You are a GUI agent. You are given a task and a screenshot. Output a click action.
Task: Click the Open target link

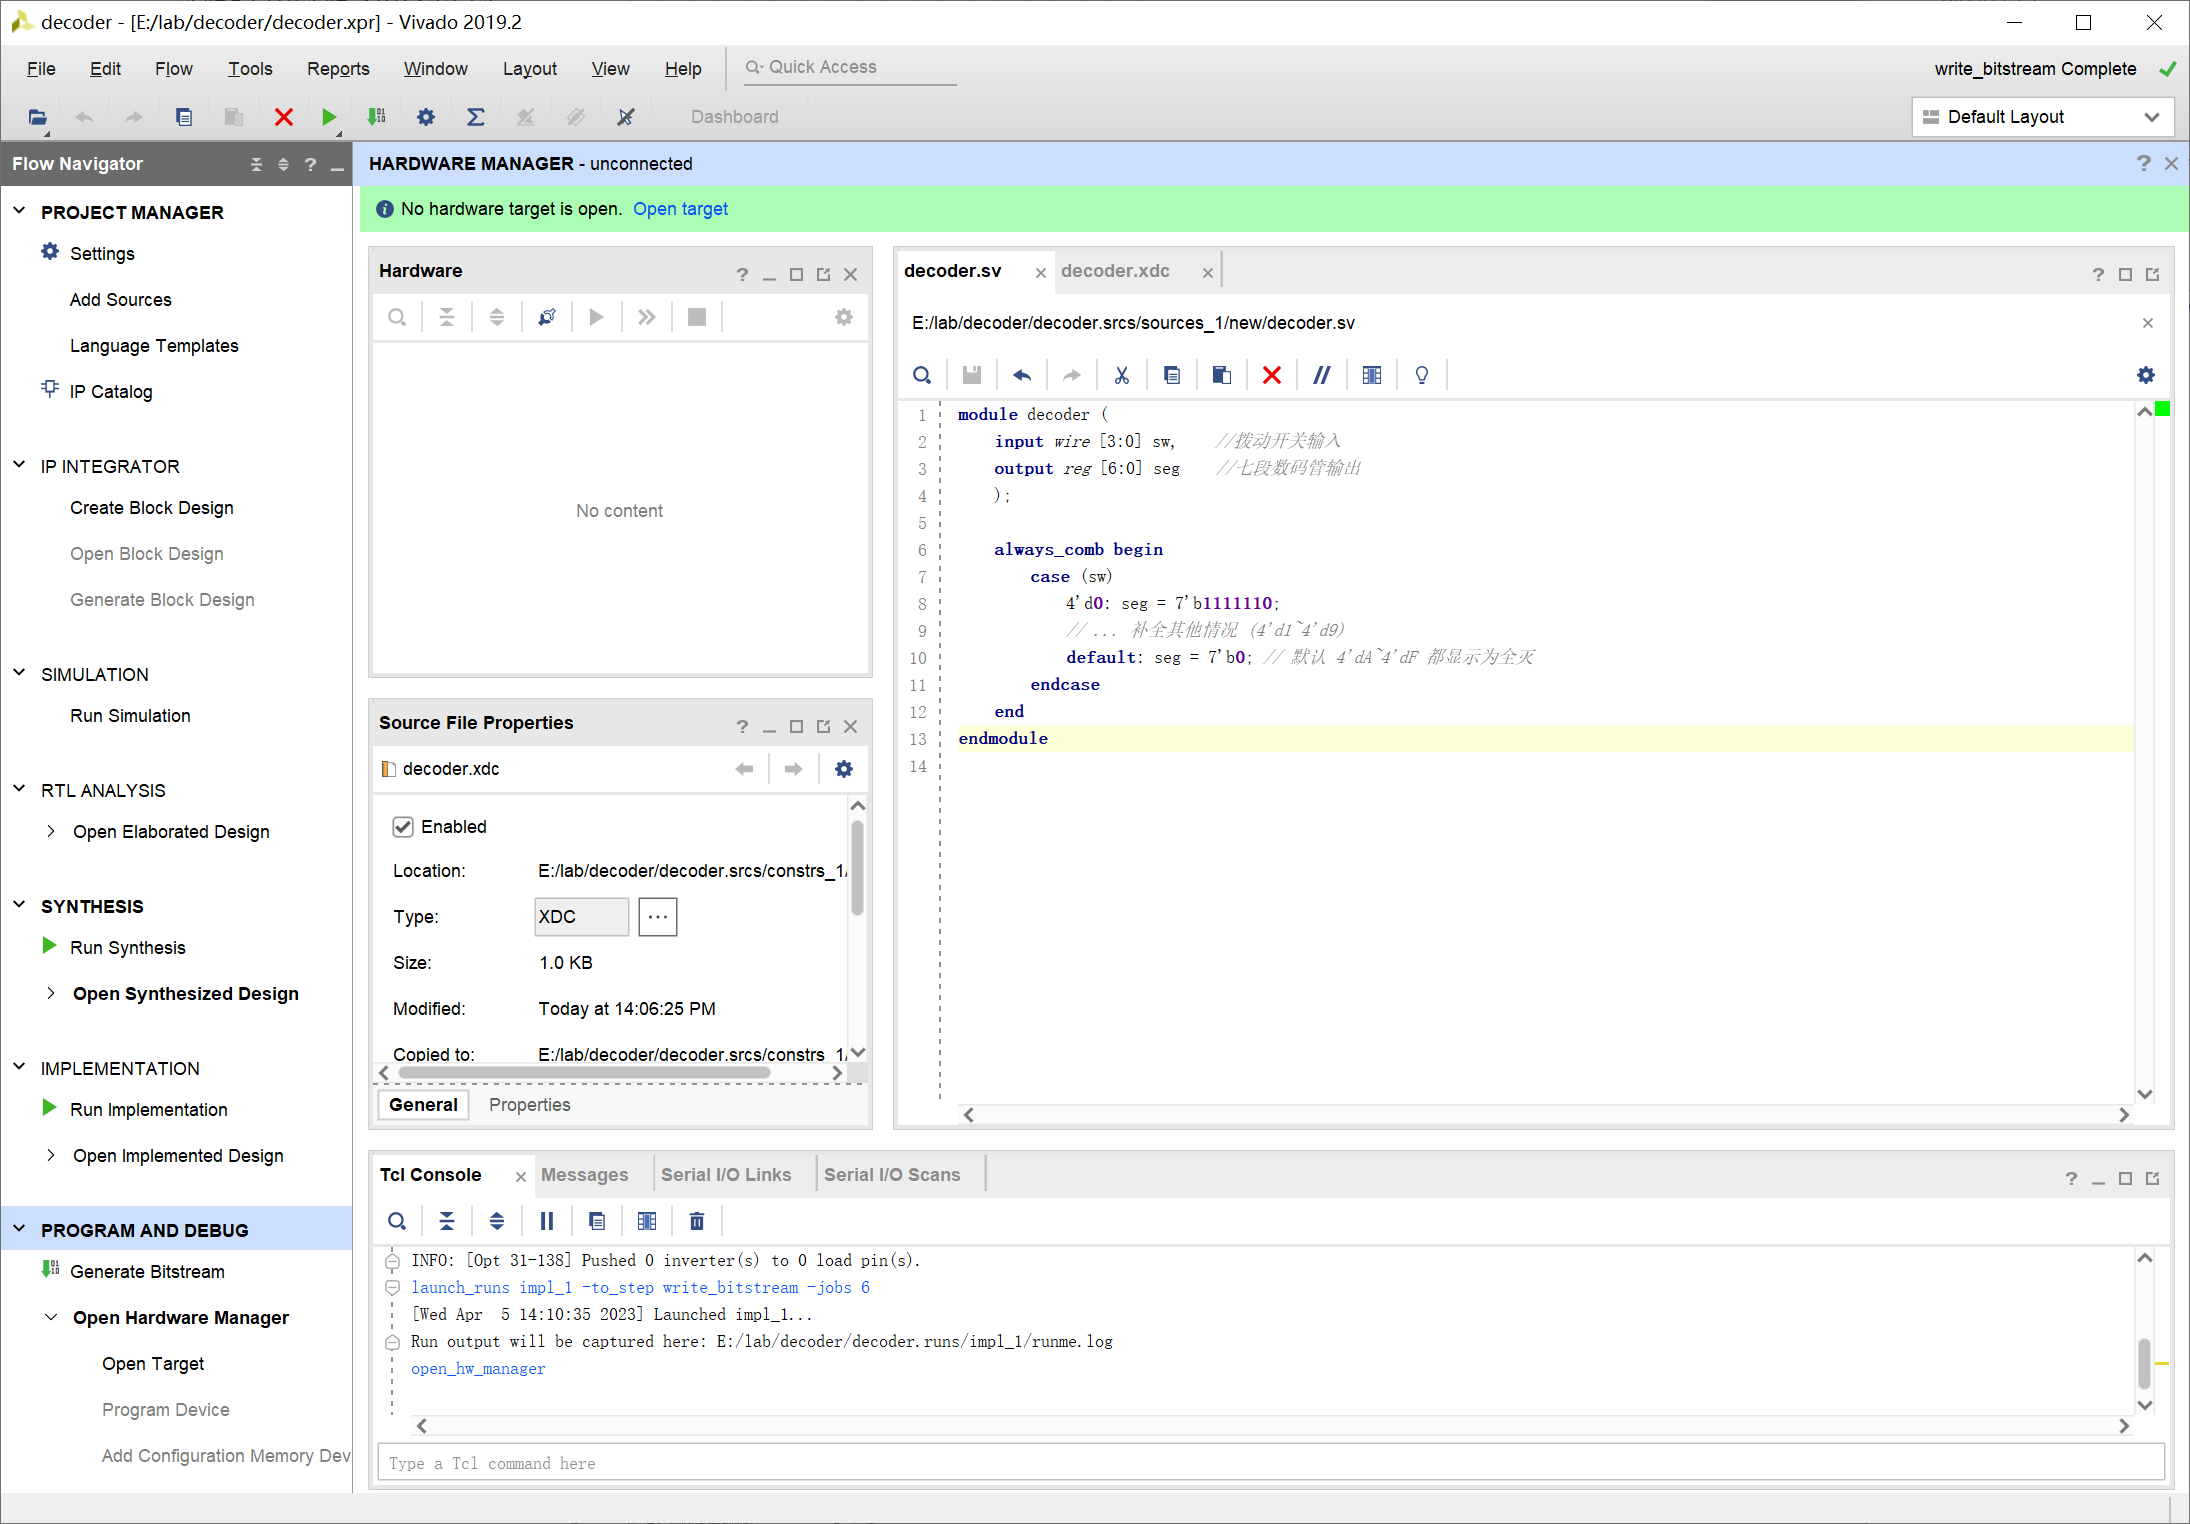tap(680, 209)
